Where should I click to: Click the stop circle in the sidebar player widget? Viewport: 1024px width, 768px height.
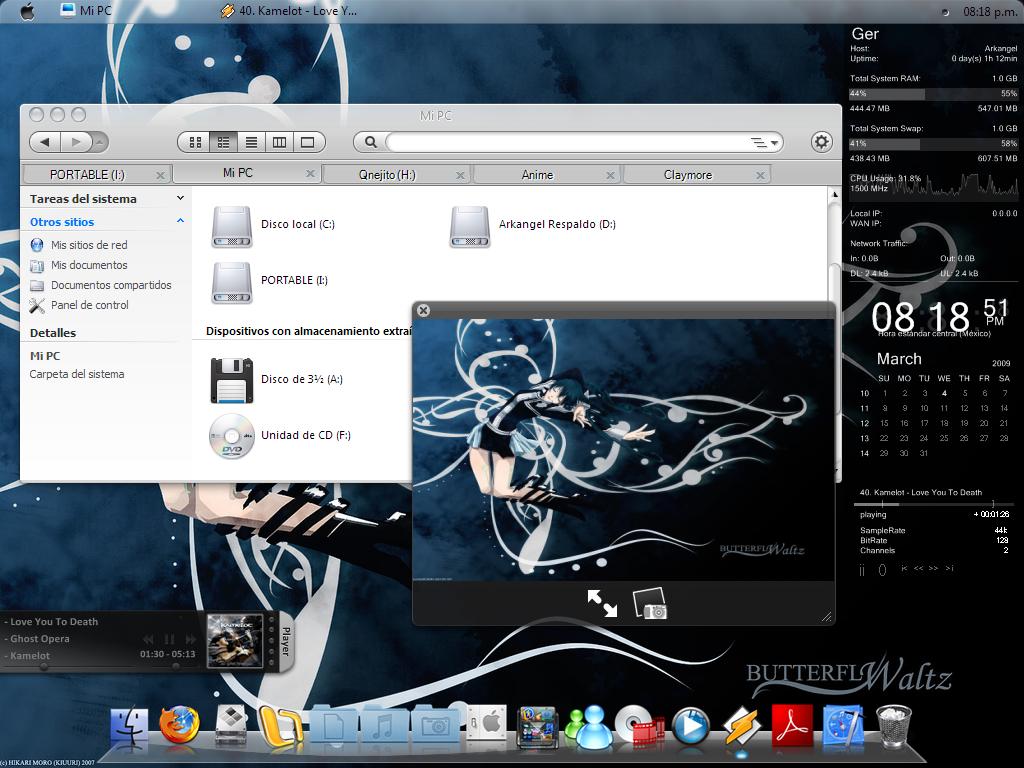click(x=882, y=570)
